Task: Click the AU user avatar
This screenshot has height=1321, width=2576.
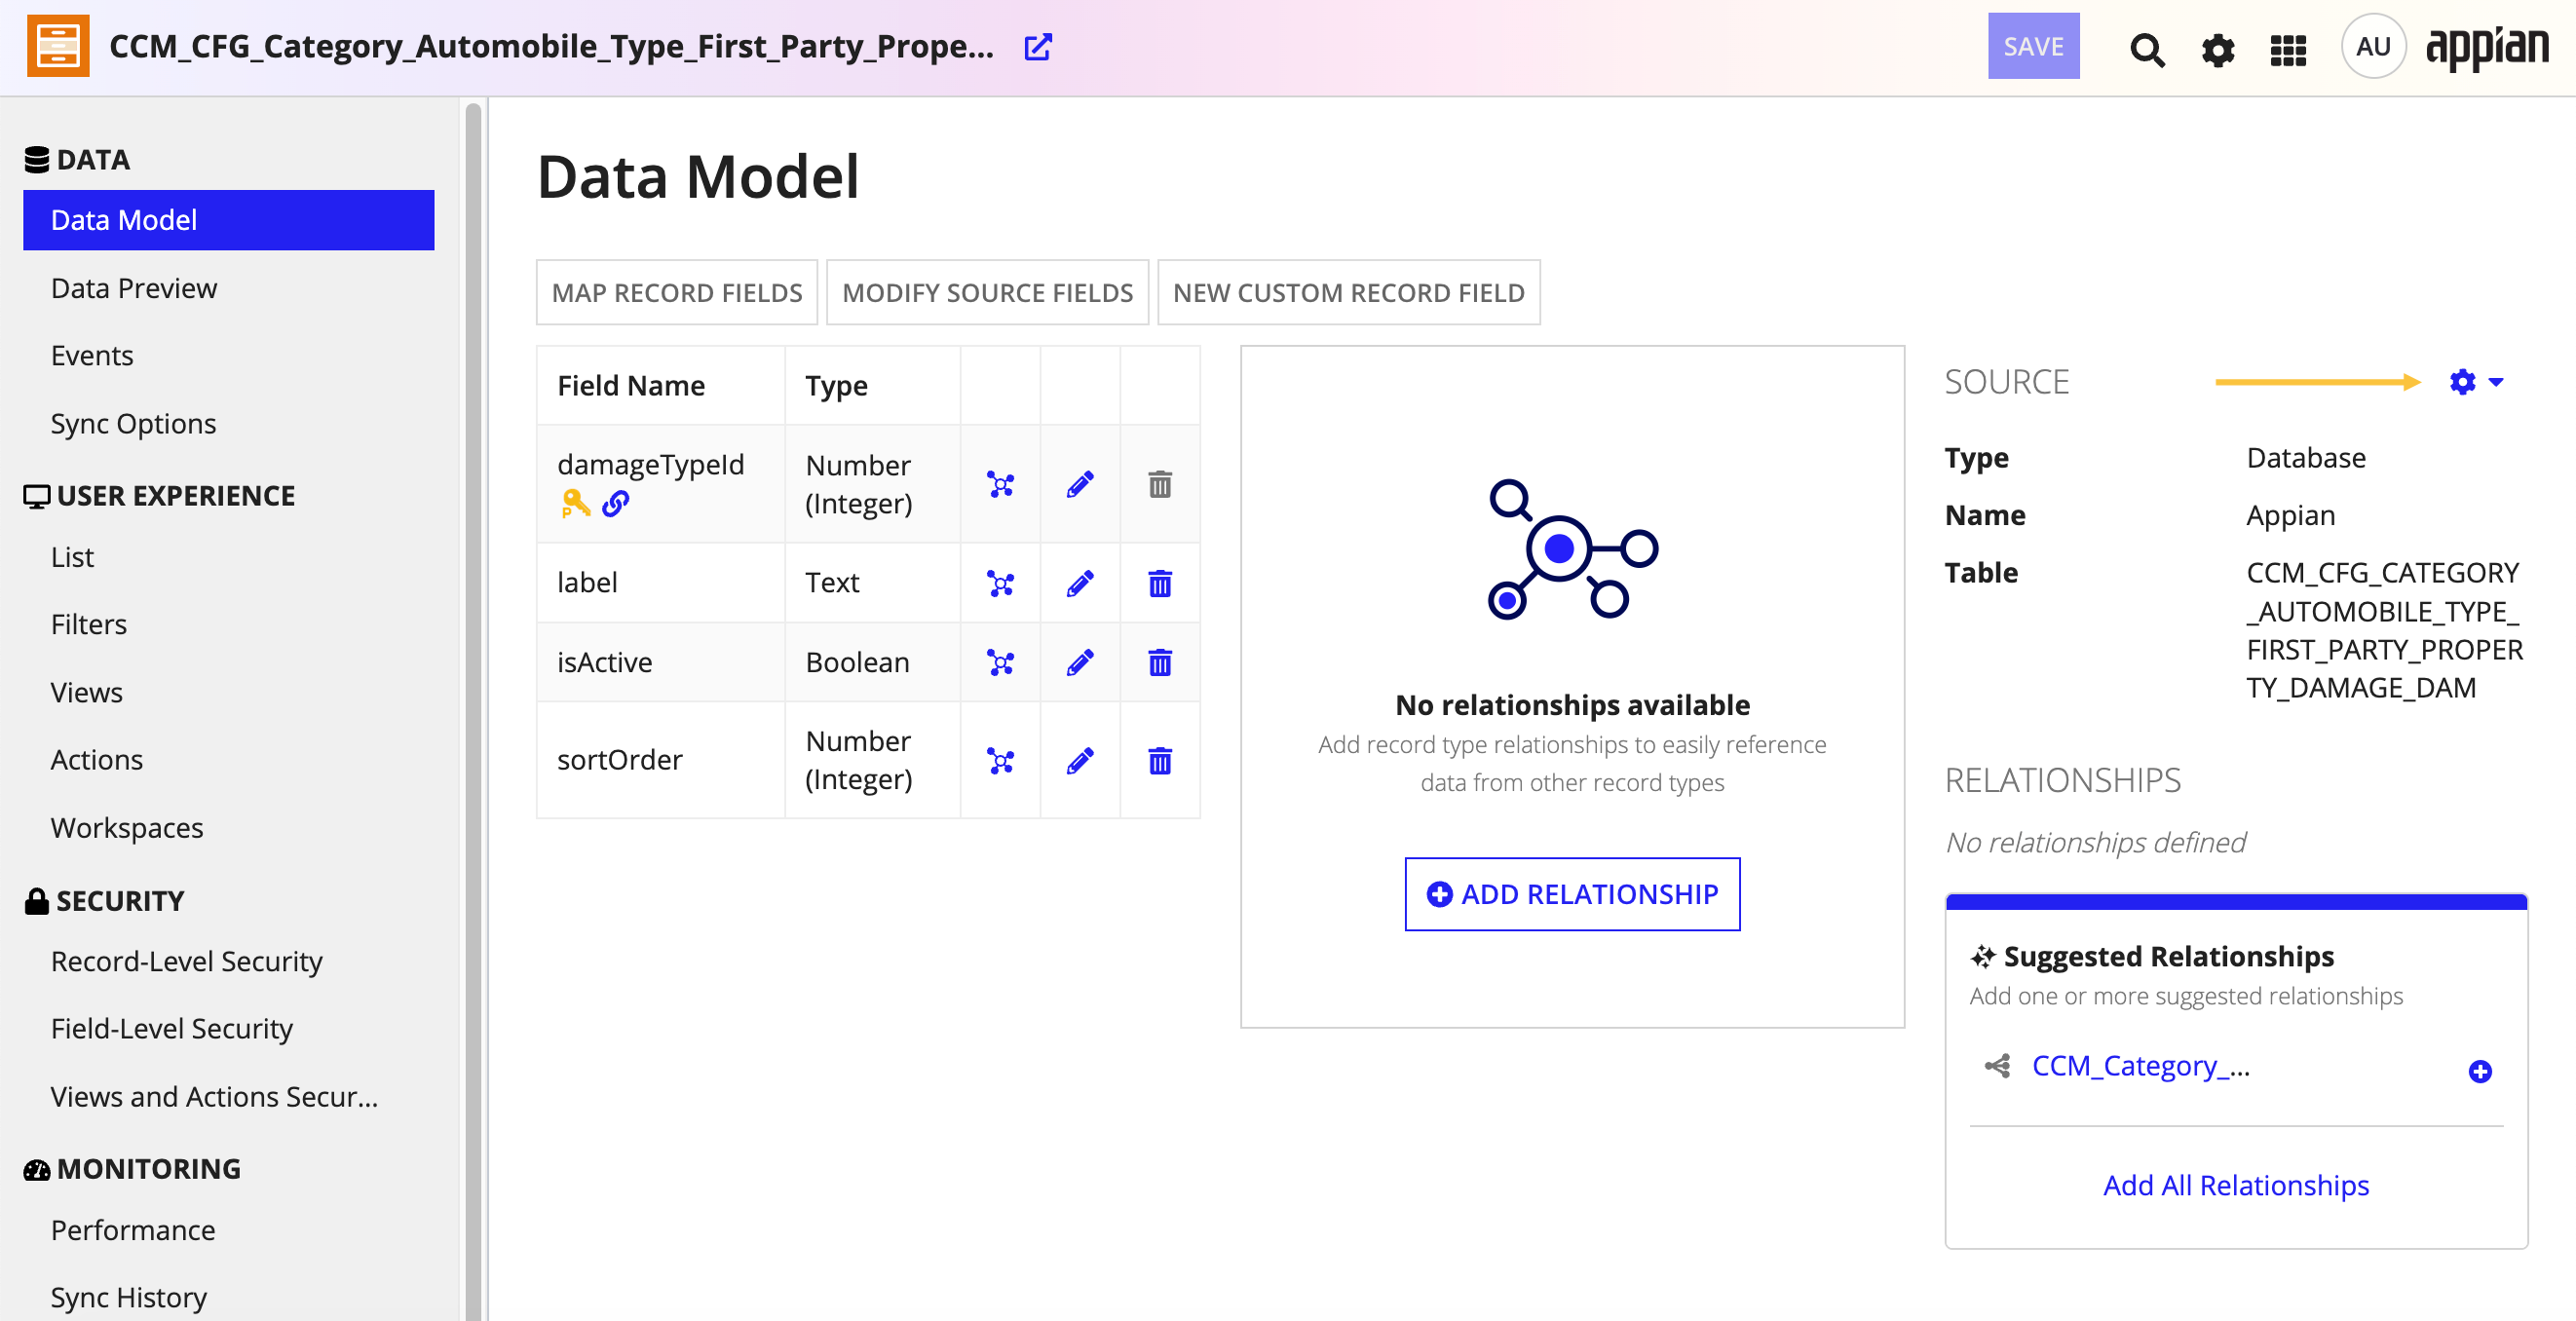Action: [2372, 46]
